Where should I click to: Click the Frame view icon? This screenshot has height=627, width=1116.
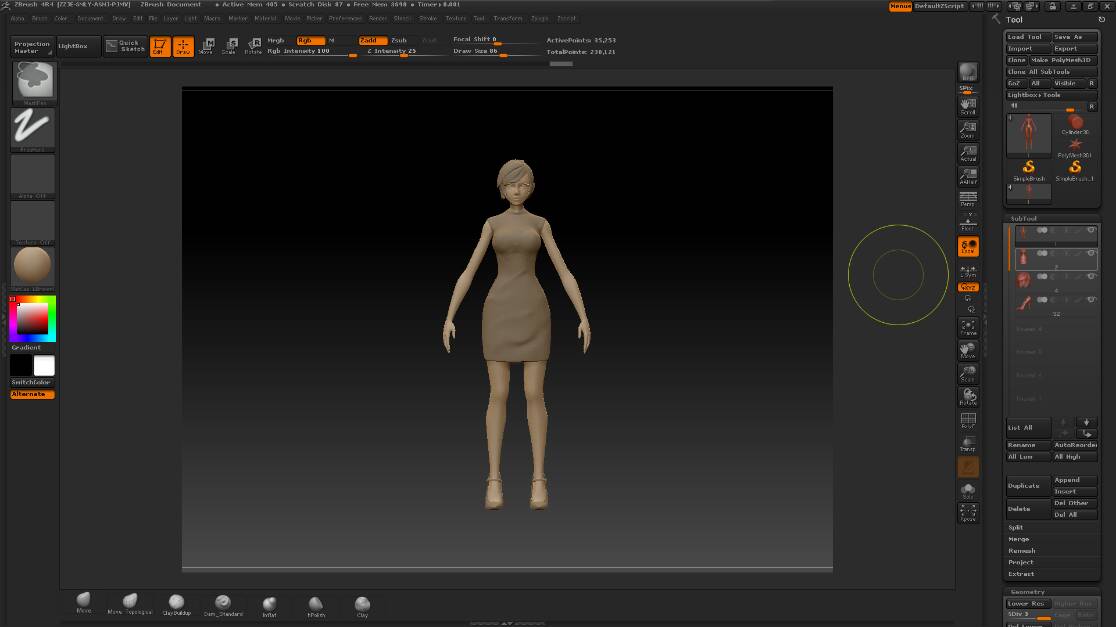coord(968,327)
